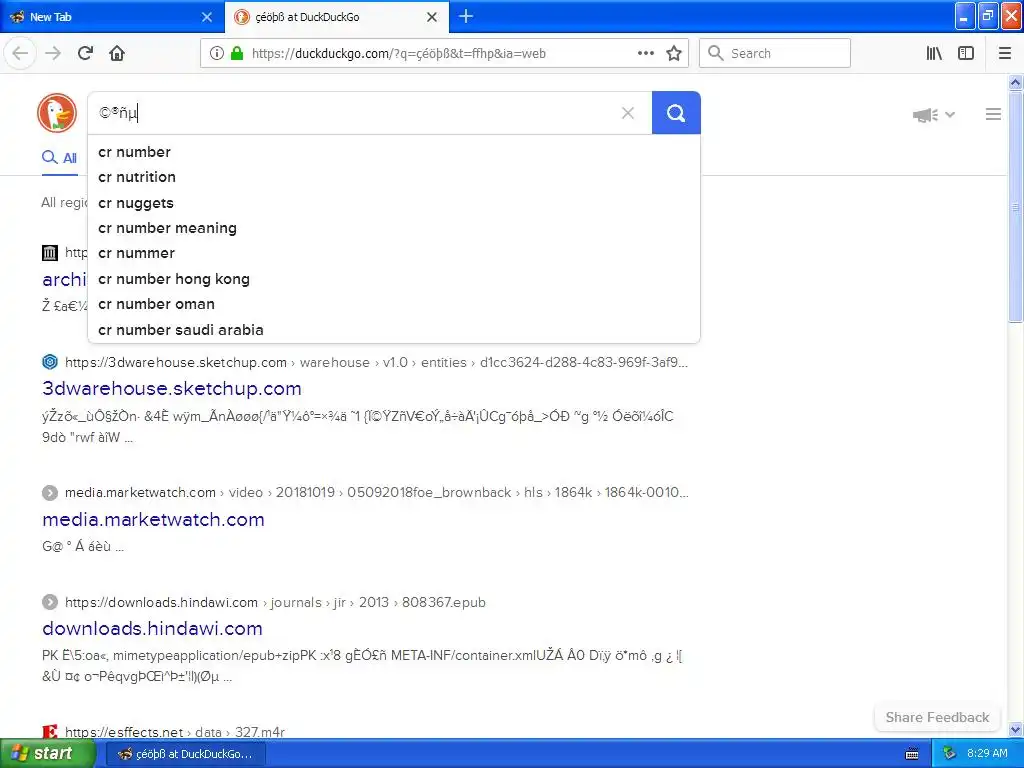Image resolution: width=1024 pixels, height=768 pixels.
Task: Toggle the Firefox sidebar view
Action: (966, 54)
